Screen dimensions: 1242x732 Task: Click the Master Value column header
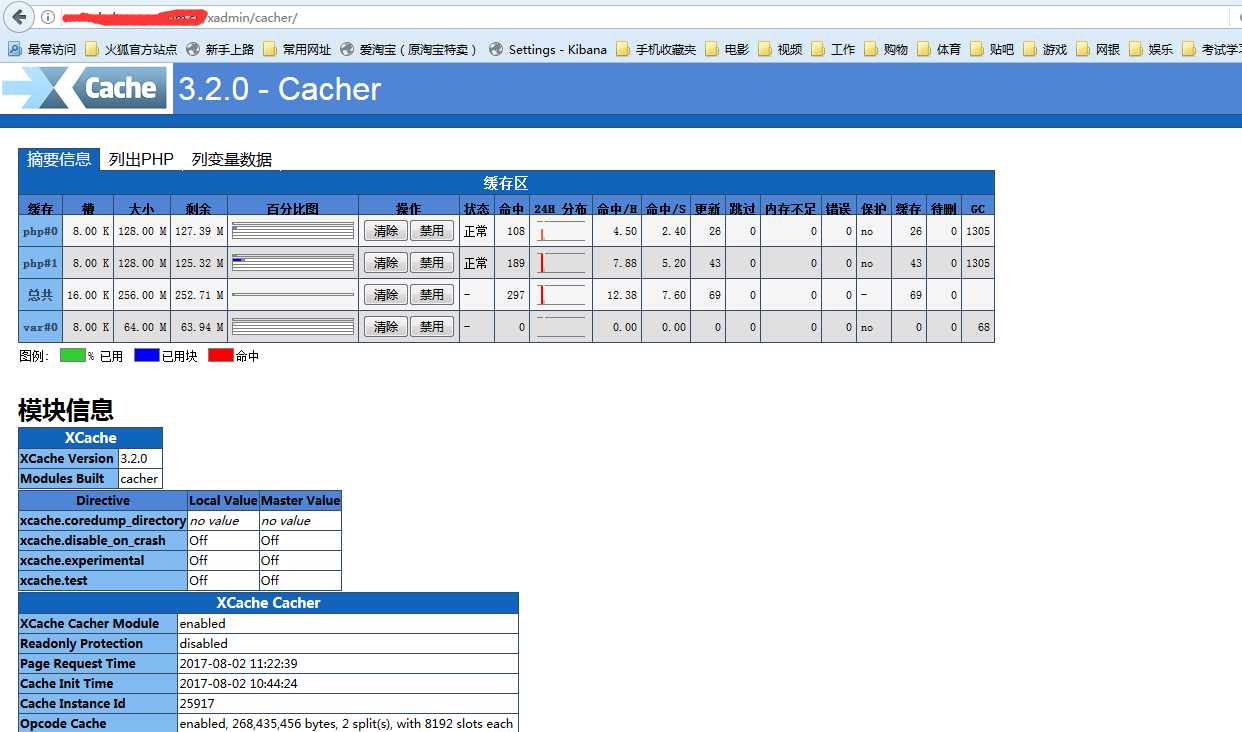[300, 500]
